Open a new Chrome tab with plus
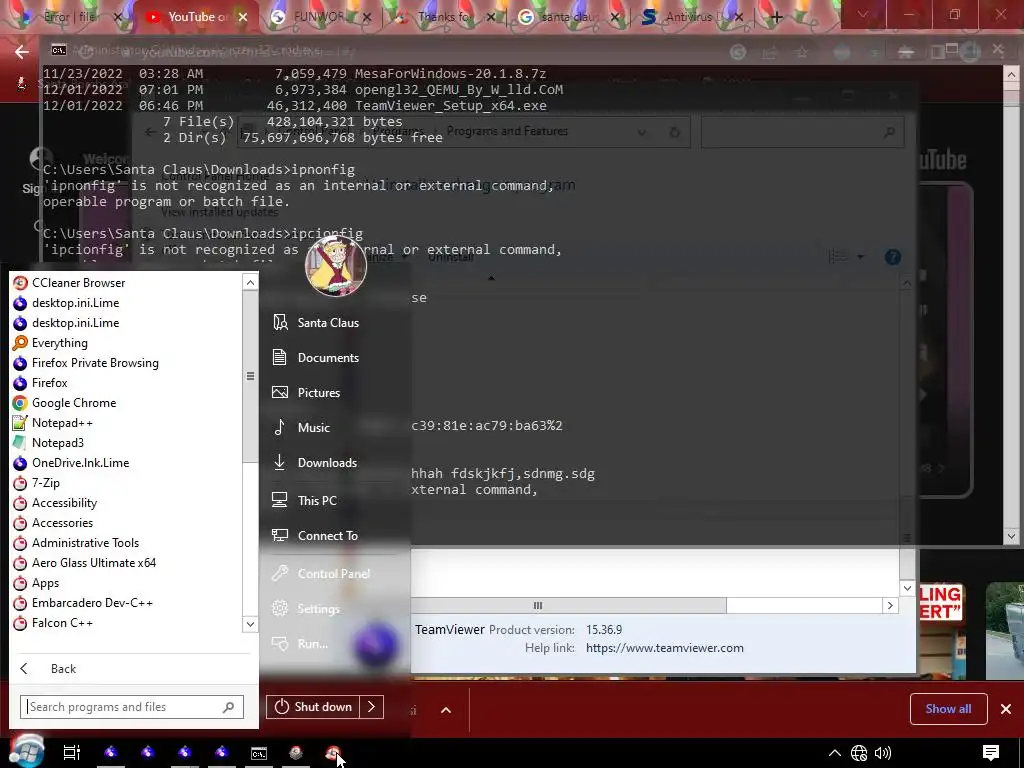 pos(776,17)
